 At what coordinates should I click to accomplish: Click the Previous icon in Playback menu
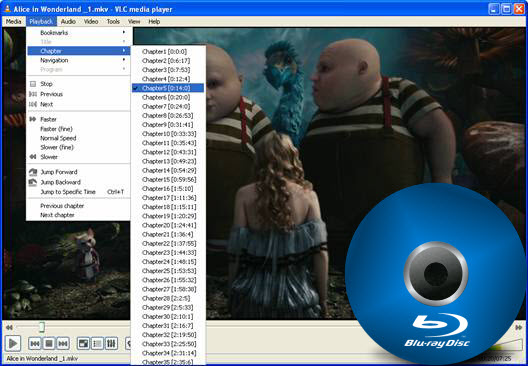[x=33, y=94]
